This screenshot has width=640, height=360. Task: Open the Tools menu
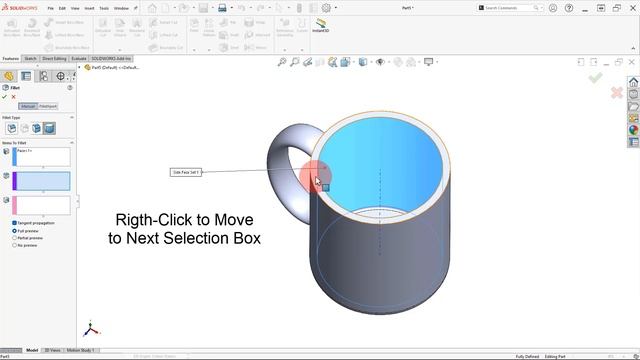[104, 8]
